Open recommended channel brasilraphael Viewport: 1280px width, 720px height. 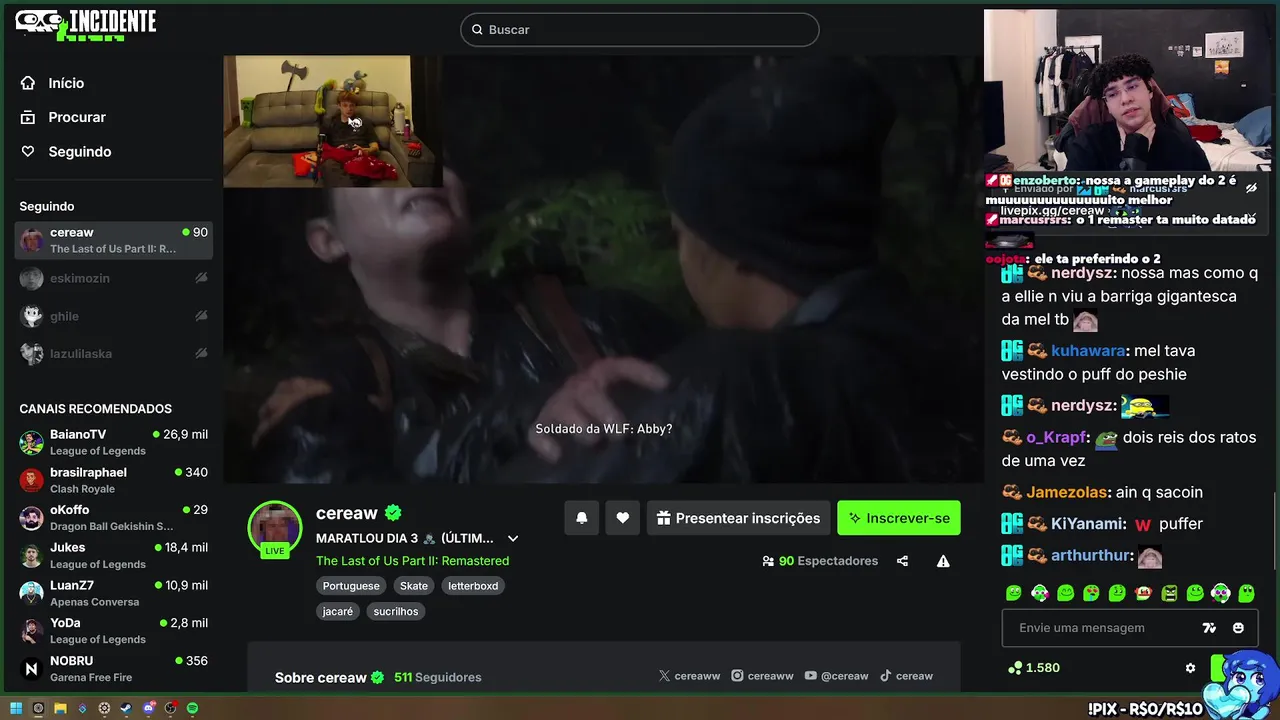tap(113, 480)
